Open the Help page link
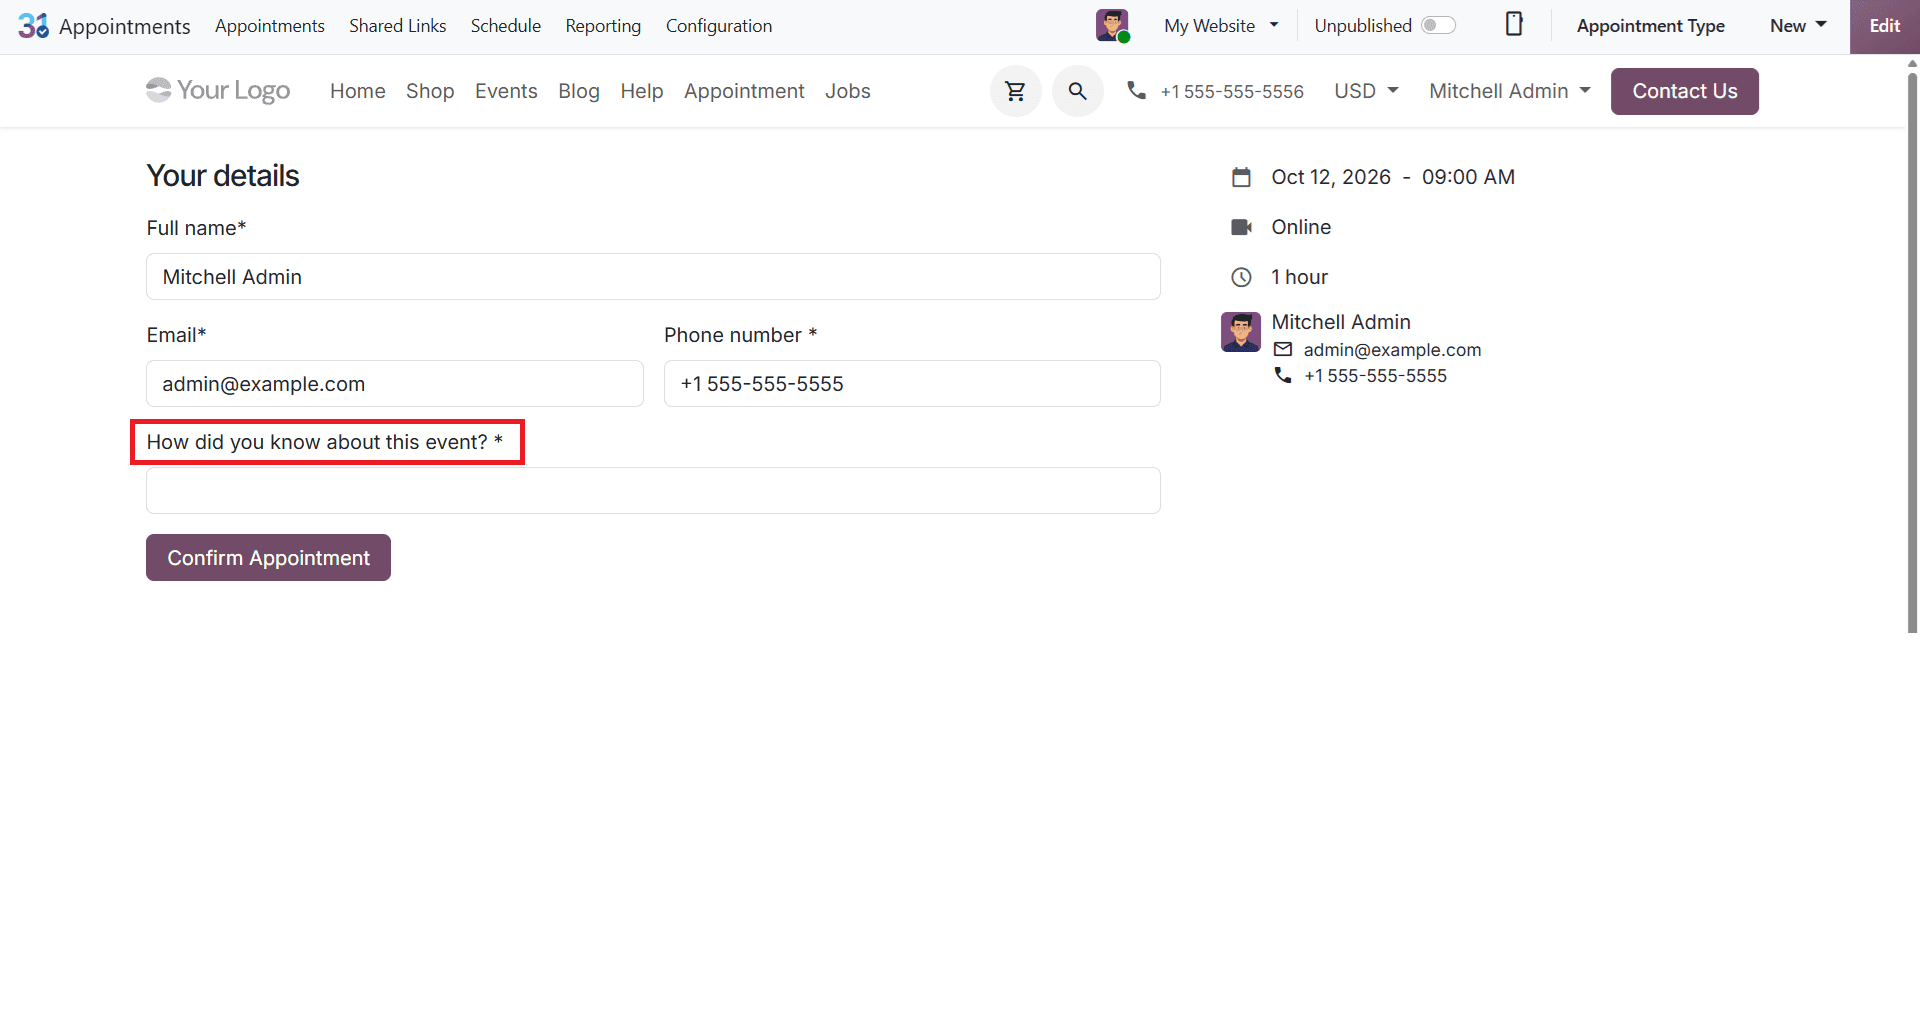 click(642, 91)
